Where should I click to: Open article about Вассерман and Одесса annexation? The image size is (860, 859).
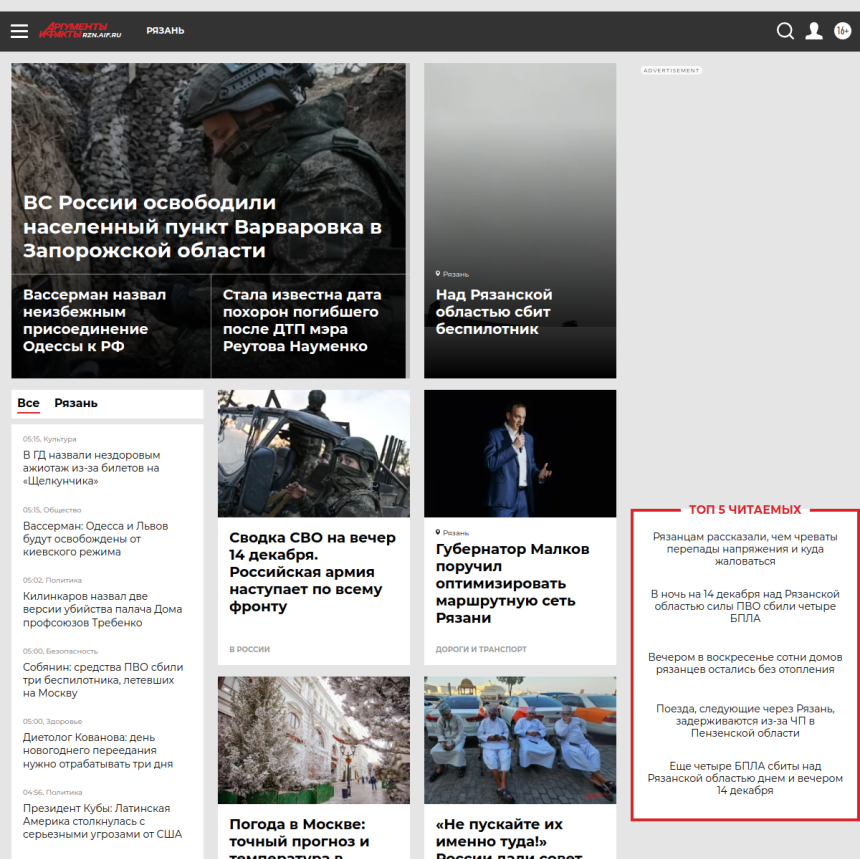coord(94,320)
